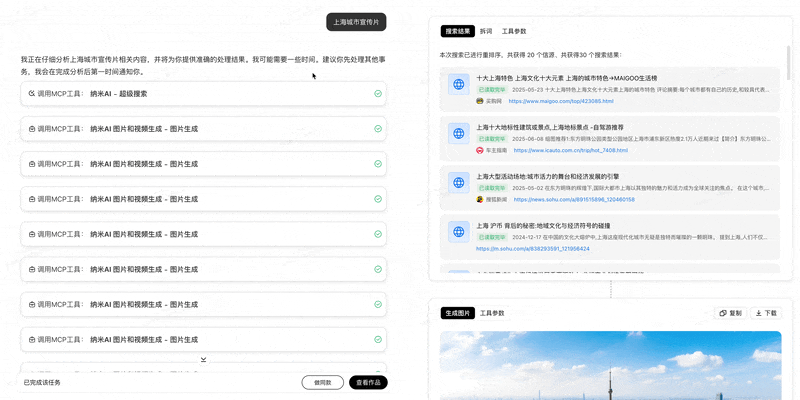800x400 pixels.
Task: Select the 搜索结果 tab
Action: (x=458, y=31)
